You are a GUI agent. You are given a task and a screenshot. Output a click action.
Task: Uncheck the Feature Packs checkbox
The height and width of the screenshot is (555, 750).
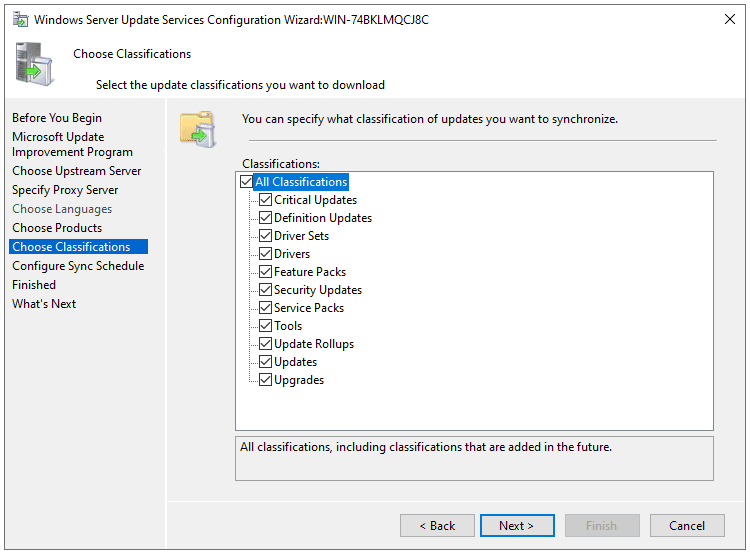coord(265,272)
